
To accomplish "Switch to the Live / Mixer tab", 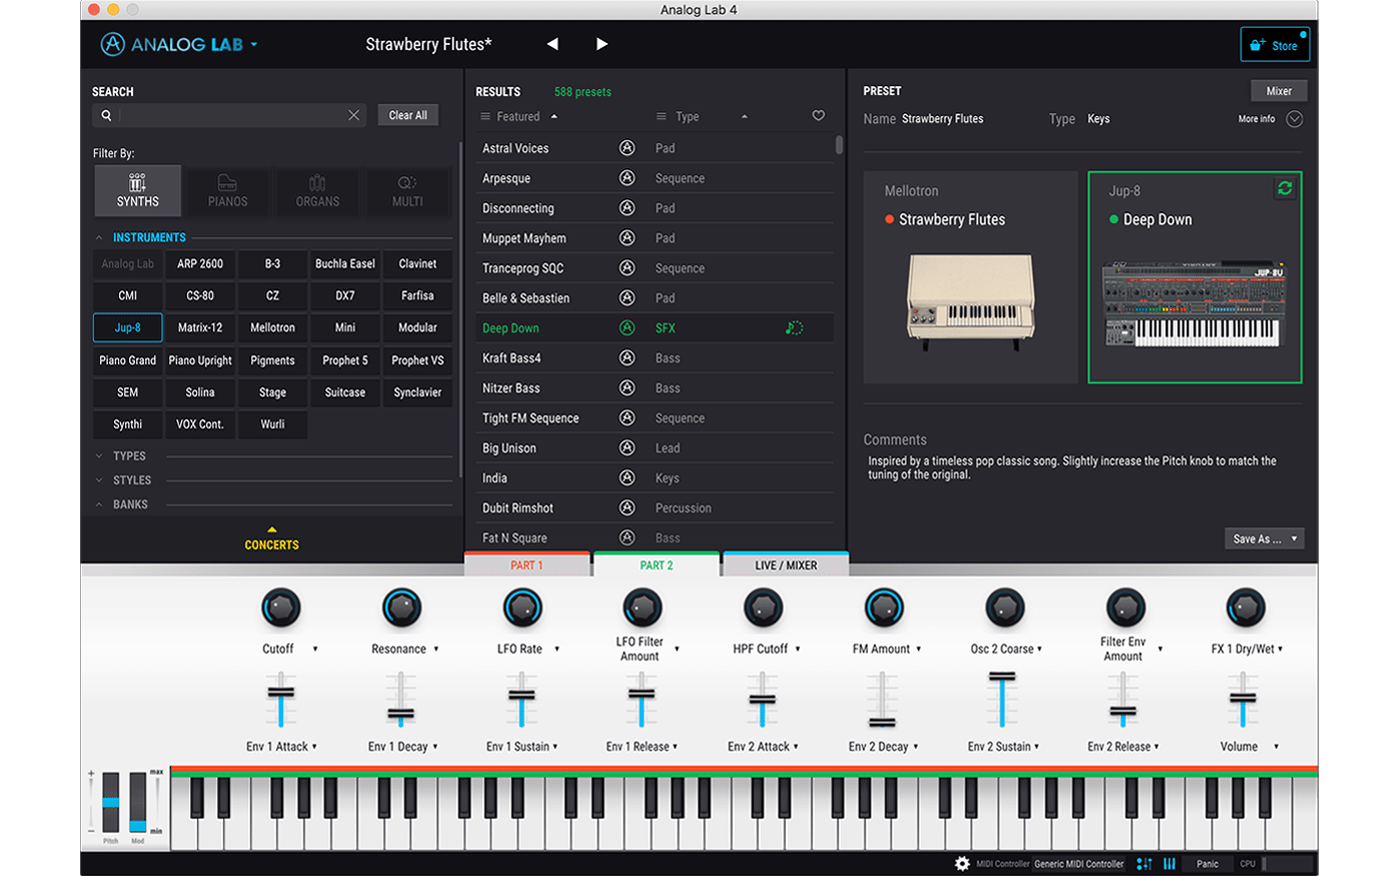I will click(x=786, y=565).
